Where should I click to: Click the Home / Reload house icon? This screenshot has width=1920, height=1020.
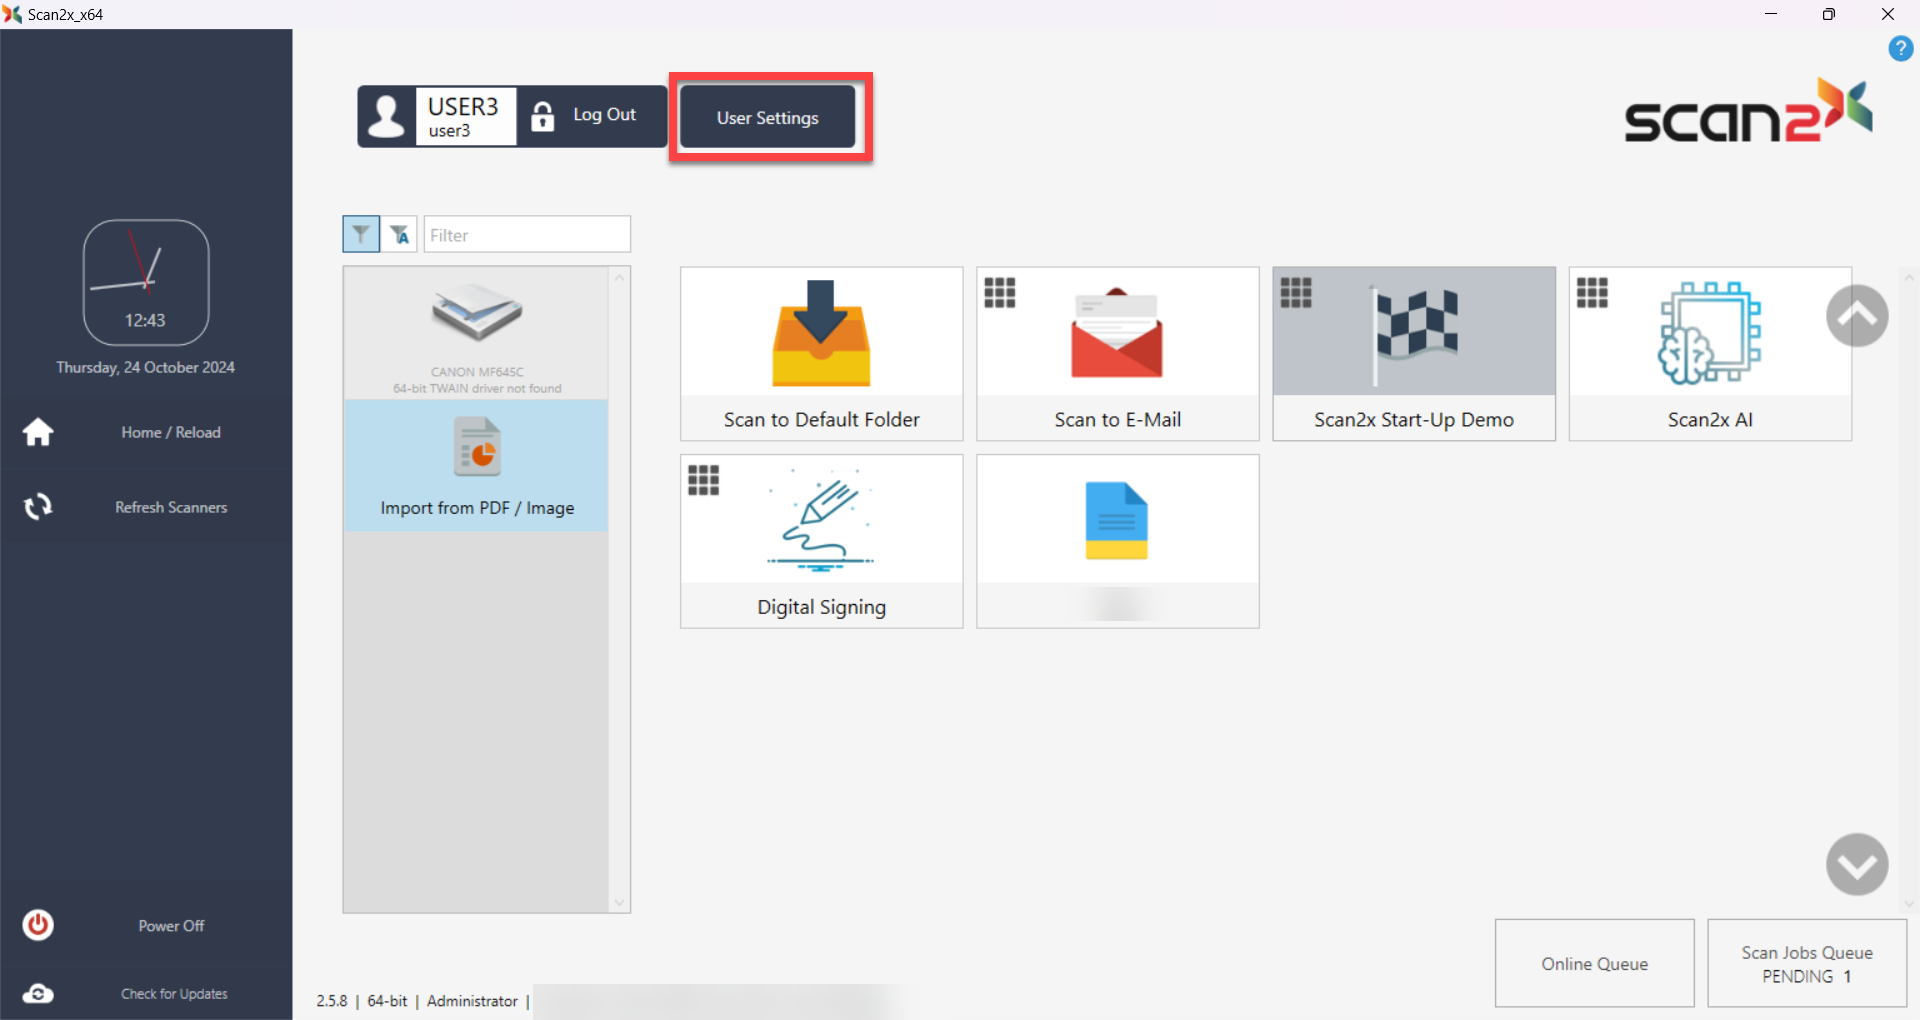(38, 432)
